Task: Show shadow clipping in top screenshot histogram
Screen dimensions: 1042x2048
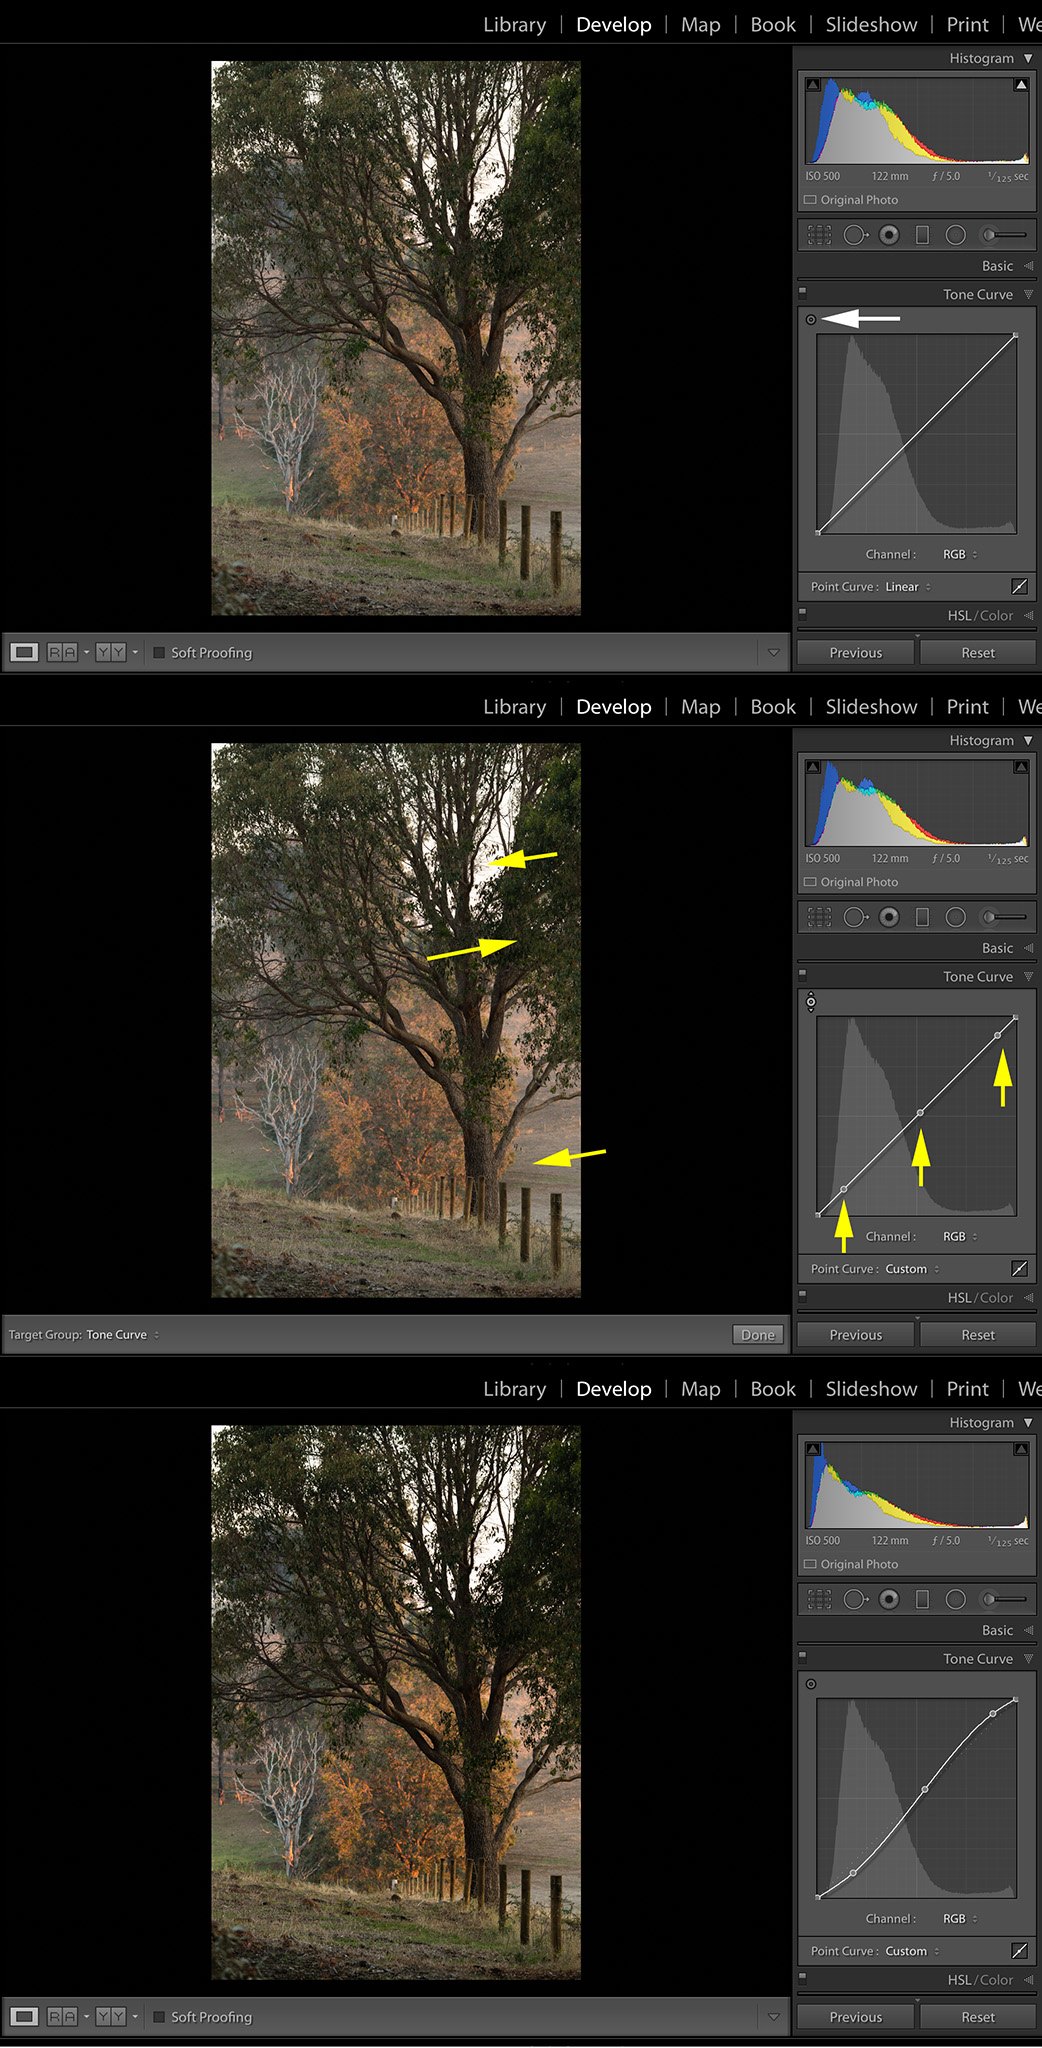Action: pyautogui.click(x=813, y=85)
